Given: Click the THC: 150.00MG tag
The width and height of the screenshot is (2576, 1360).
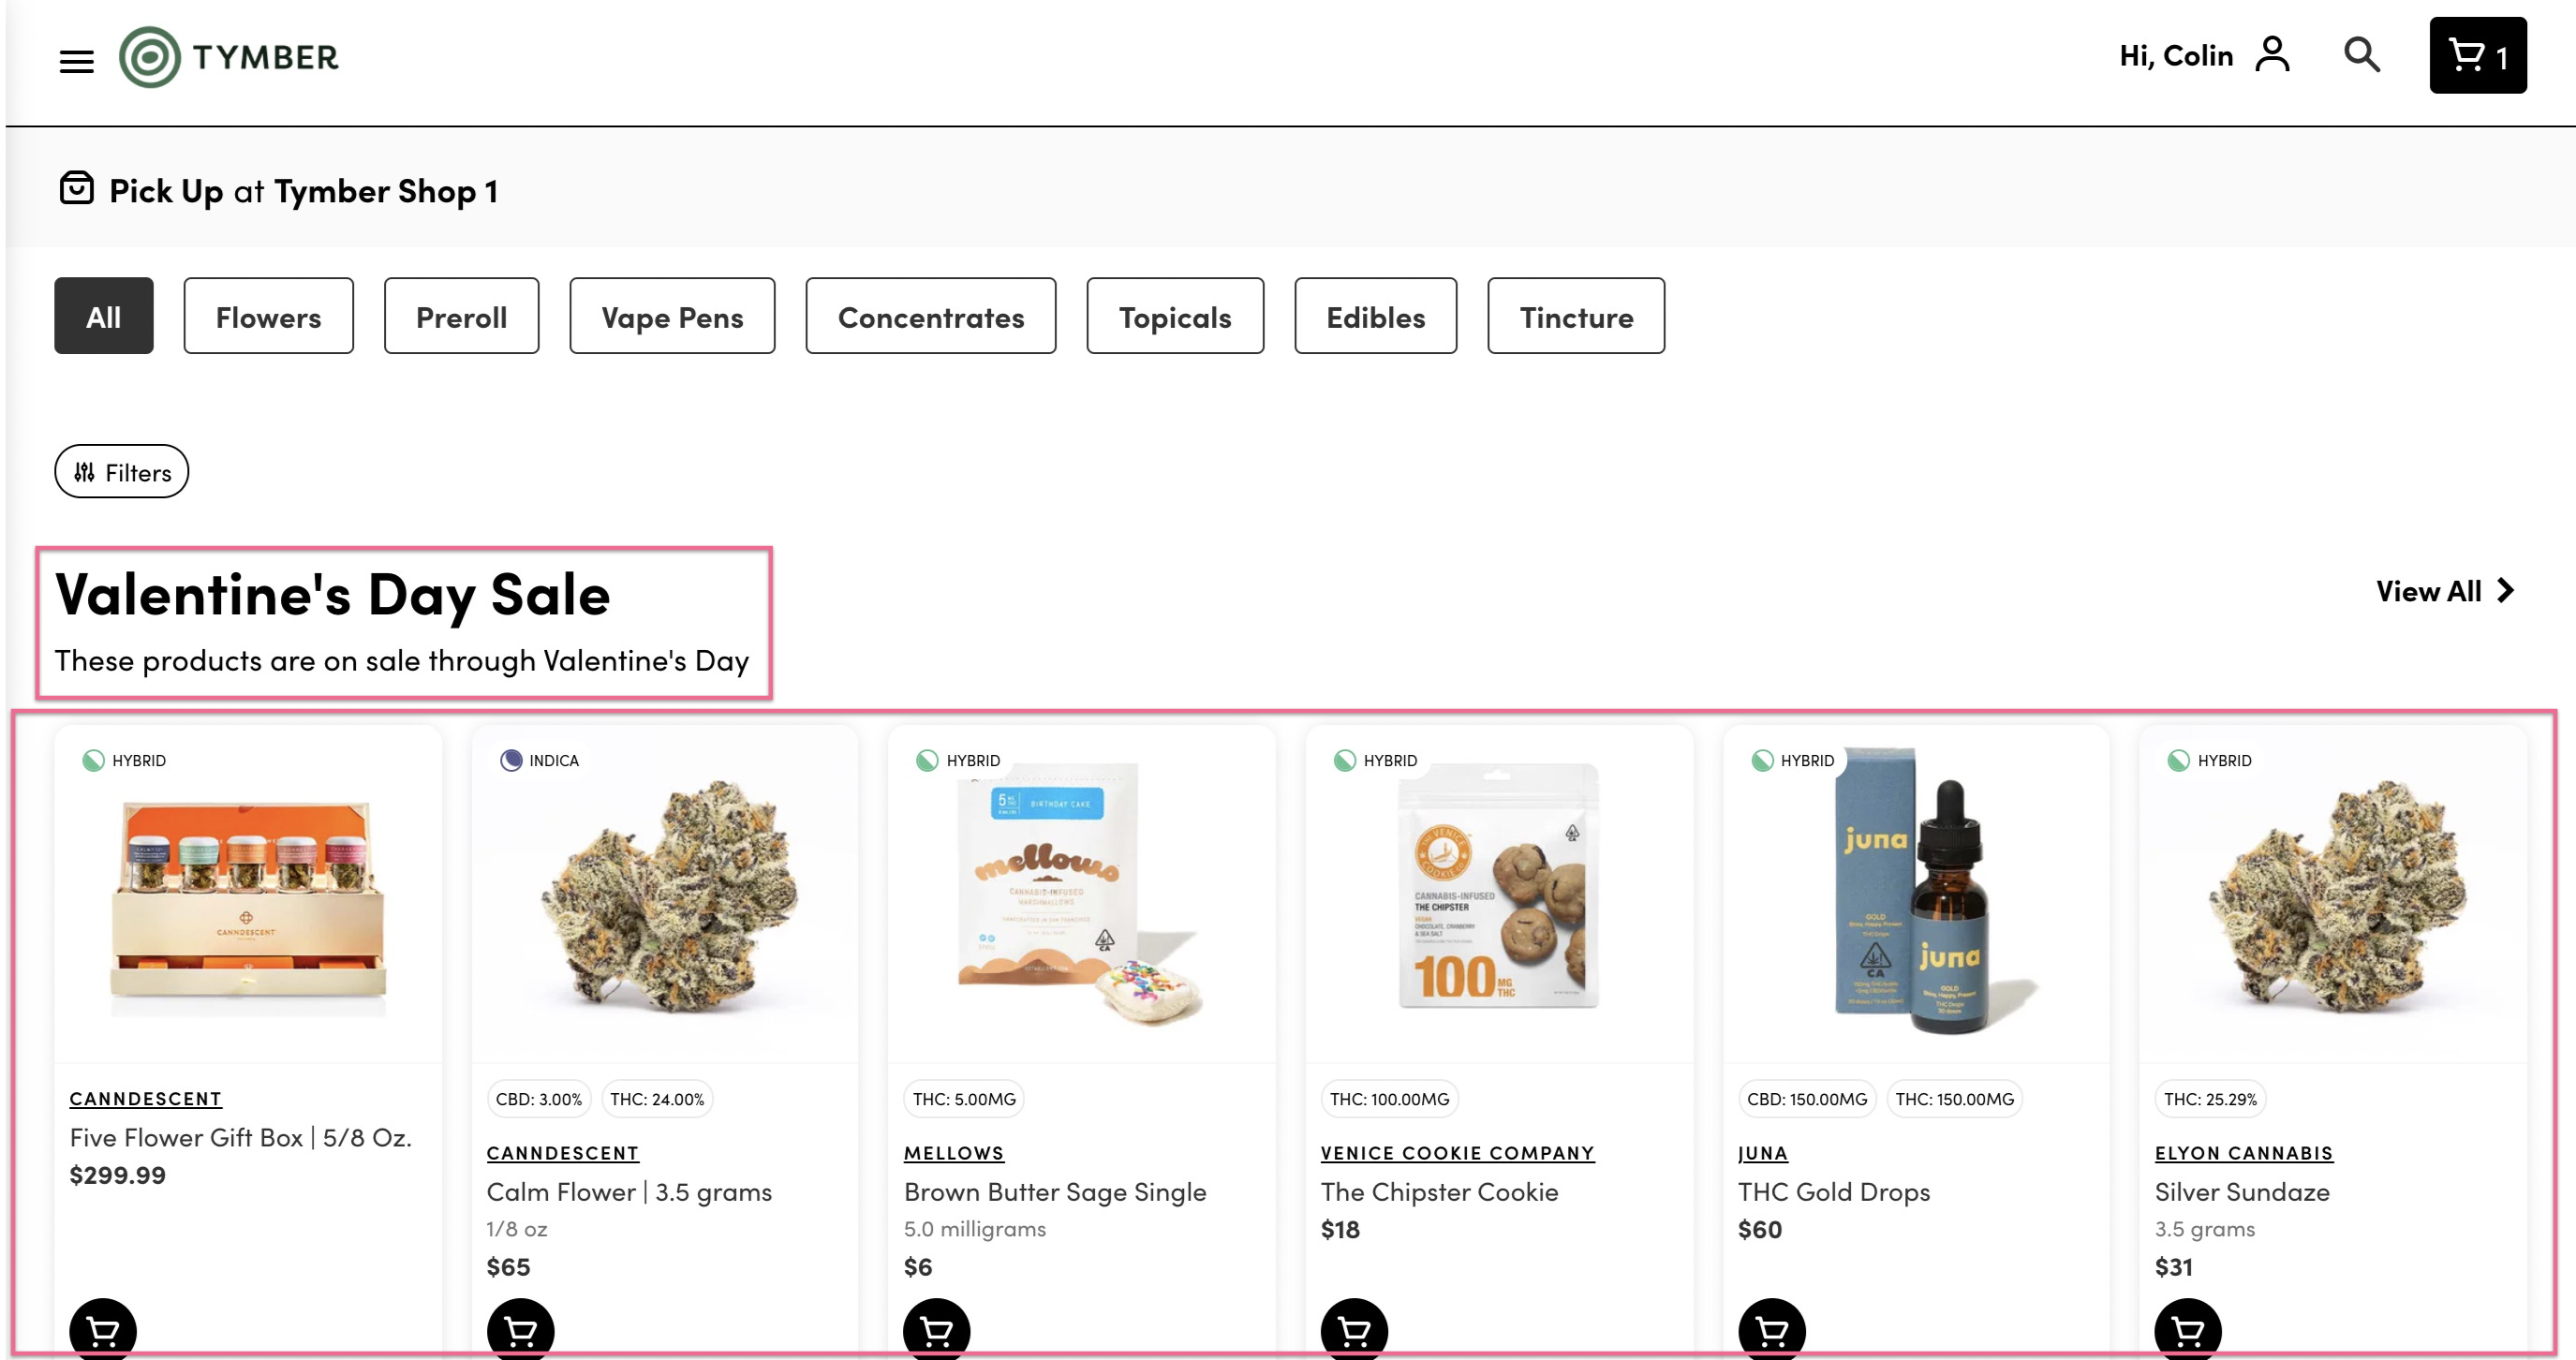Looking at the screenshot, I should (1954, 1098).
